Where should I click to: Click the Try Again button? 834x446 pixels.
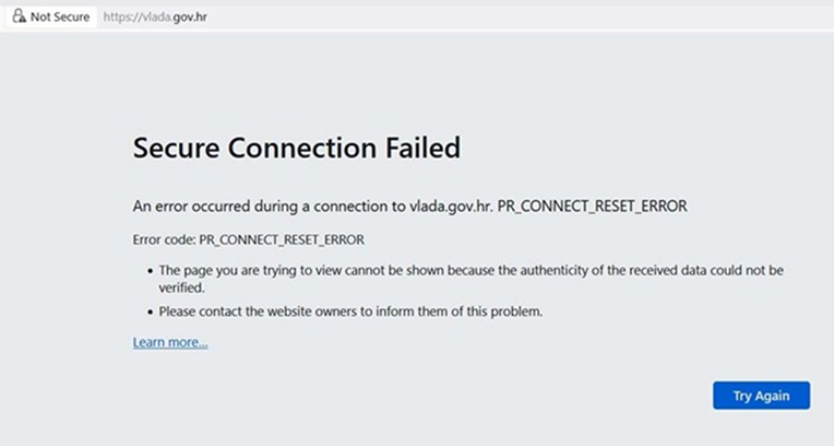[x=761, y=395]
